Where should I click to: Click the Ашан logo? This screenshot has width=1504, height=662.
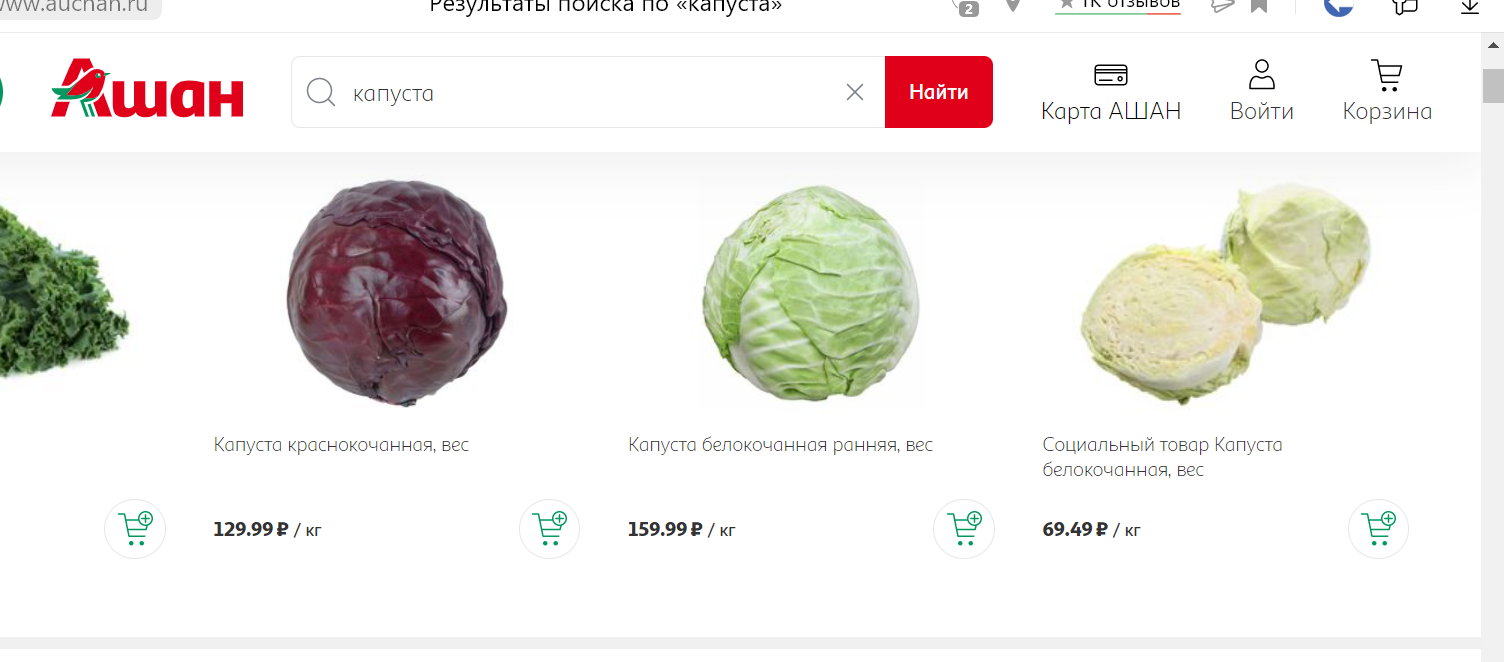pyautogui.click(x=148, y=90)
